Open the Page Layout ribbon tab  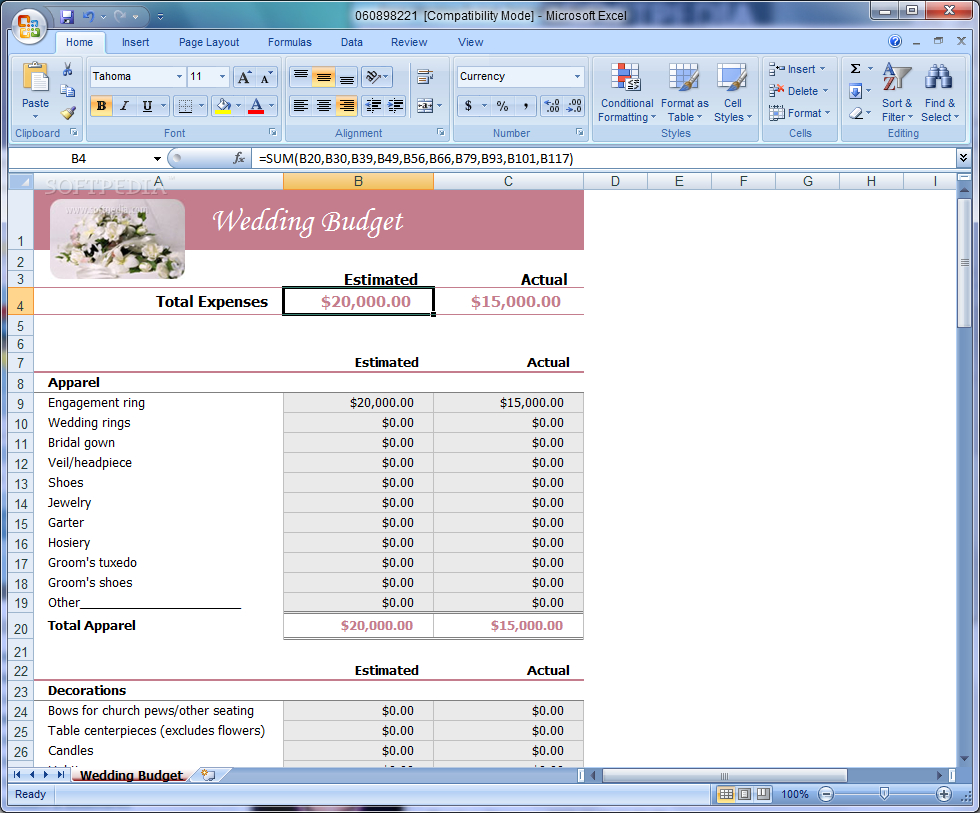[x=209, y=42]
